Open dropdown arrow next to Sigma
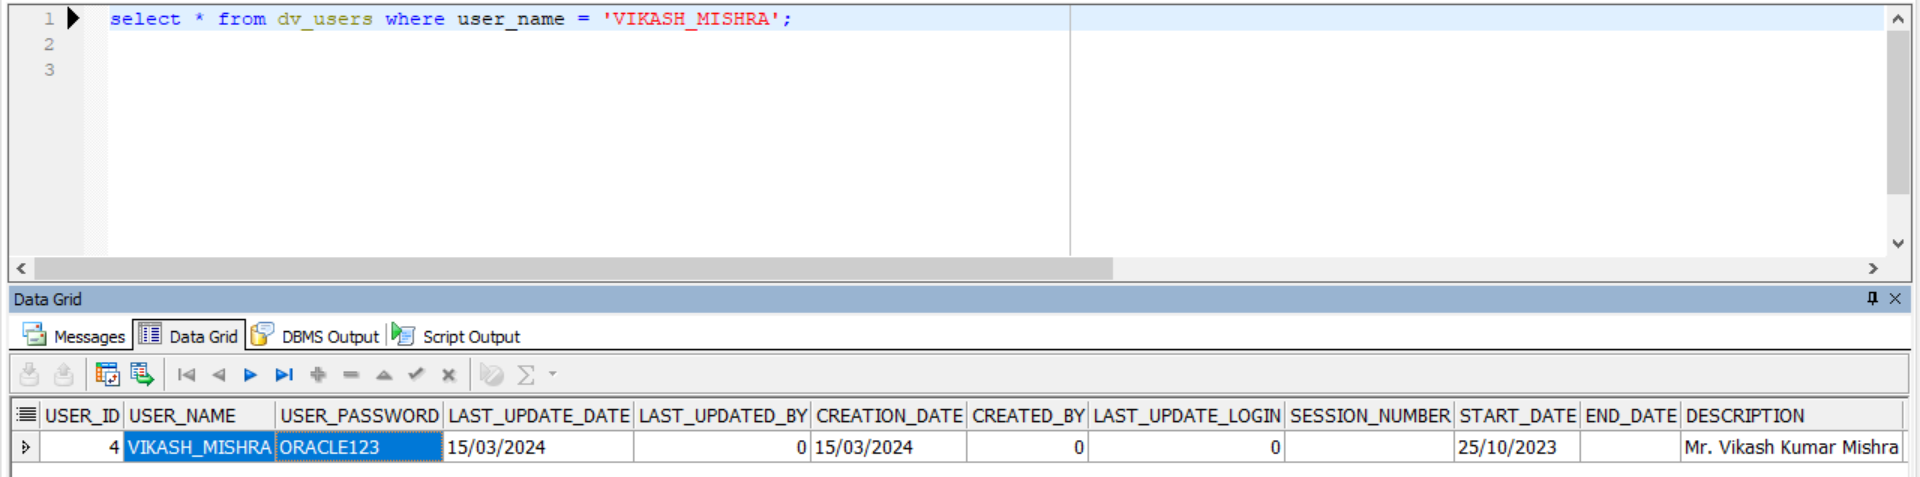This screenshot has width=1920, height=477. point(553,375)
